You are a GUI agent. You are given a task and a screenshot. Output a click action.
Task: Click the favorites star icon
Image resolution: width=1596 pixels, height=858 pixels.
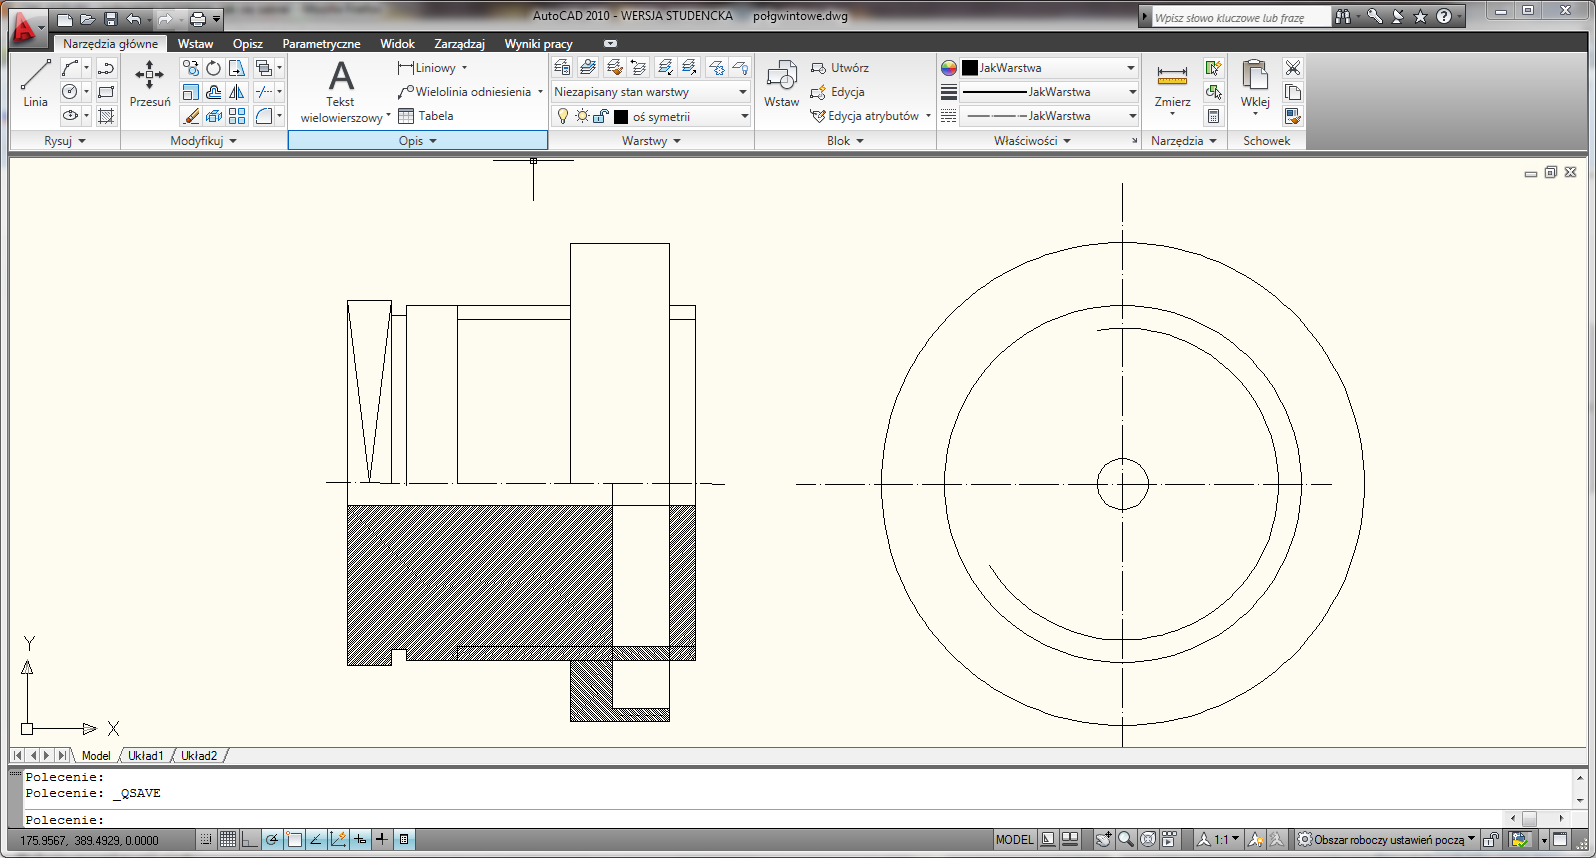click(x=1420, y=16)
